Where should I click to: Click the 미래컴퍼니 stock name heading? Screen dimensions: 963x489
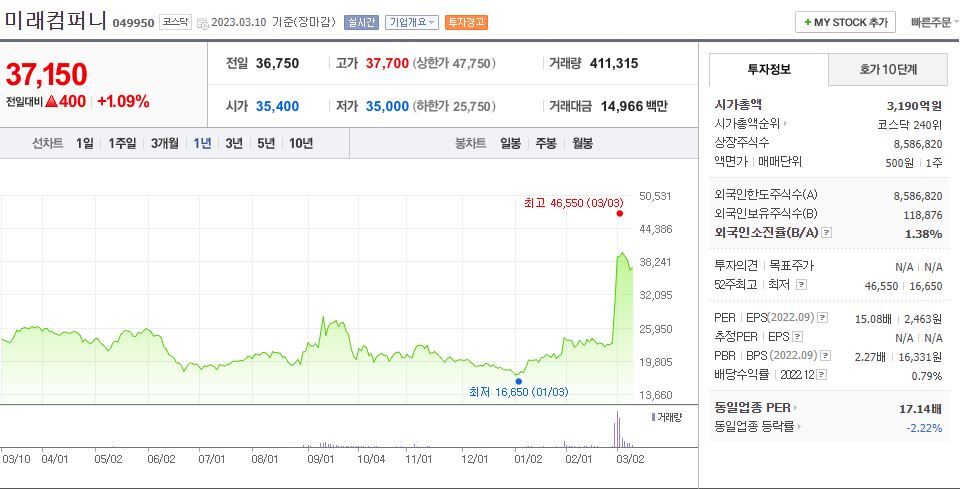pos(55,20)
